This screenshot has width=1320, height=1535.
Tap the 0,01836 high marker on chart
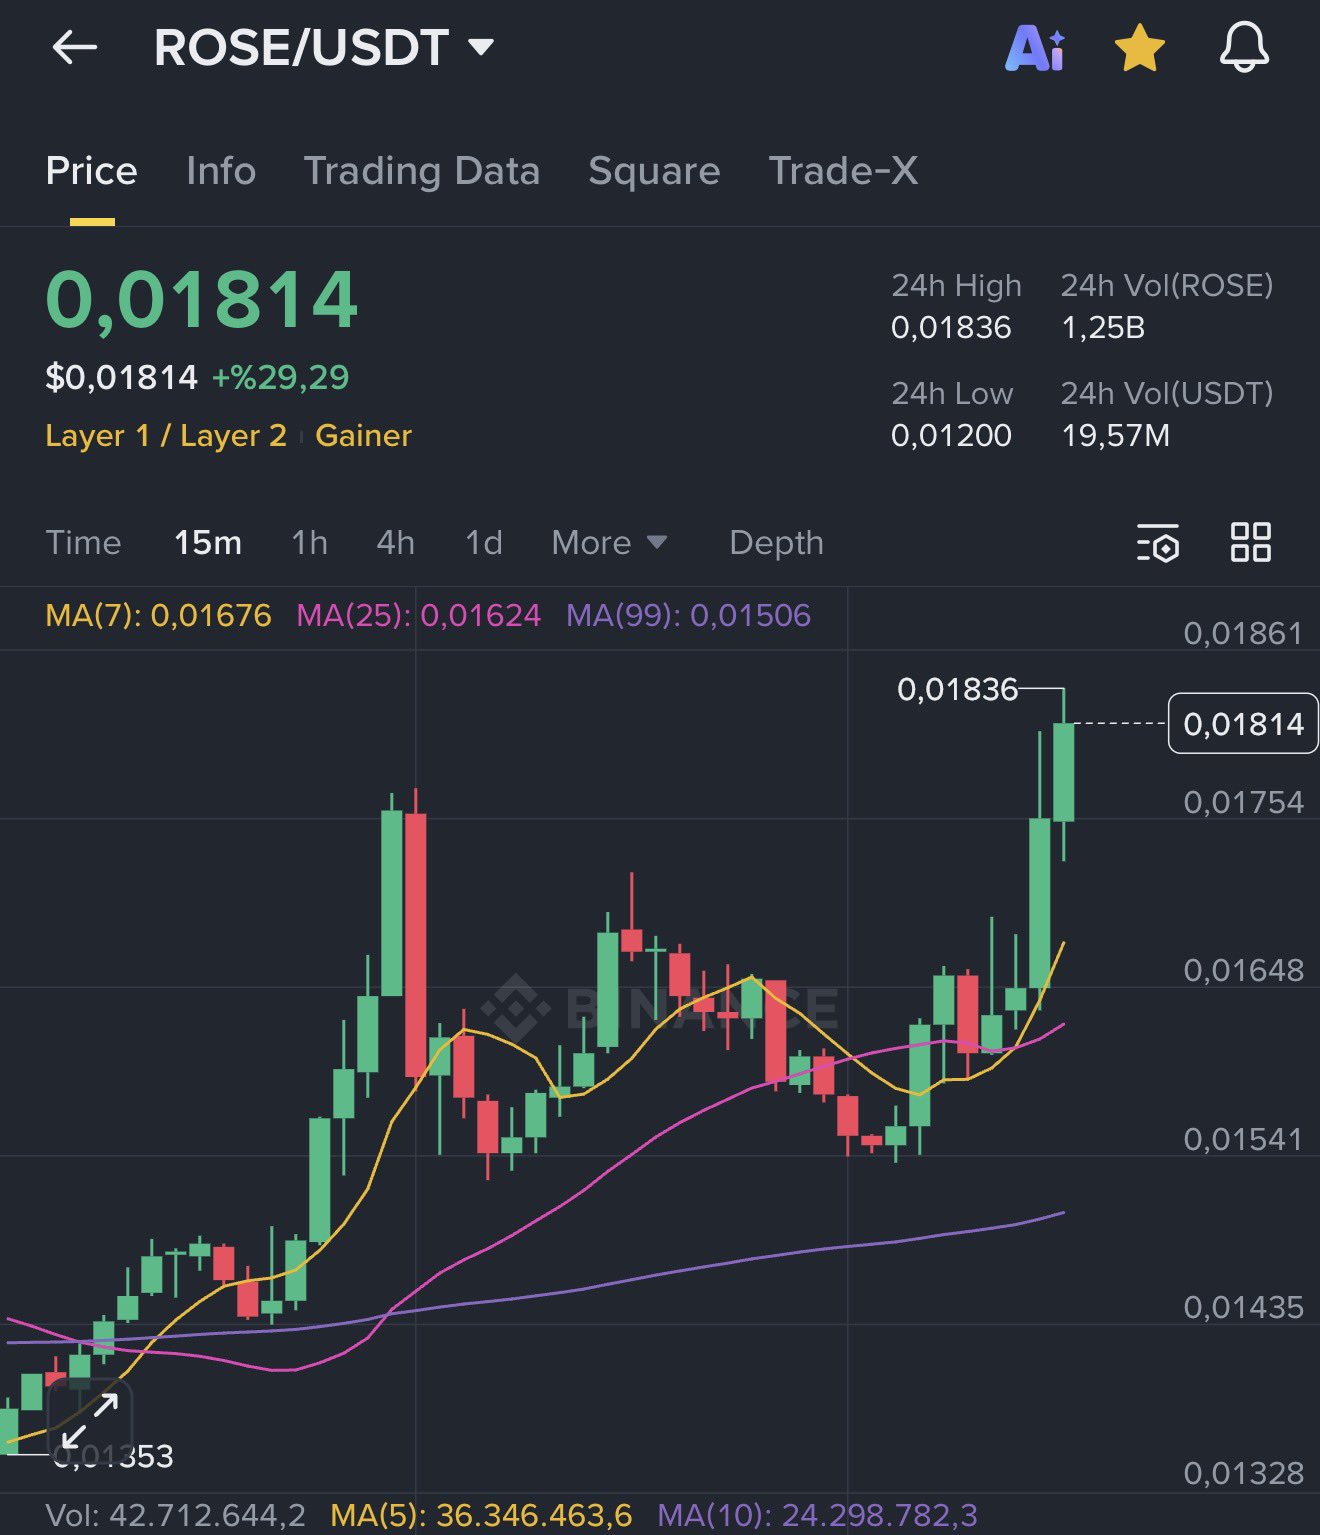957,689
